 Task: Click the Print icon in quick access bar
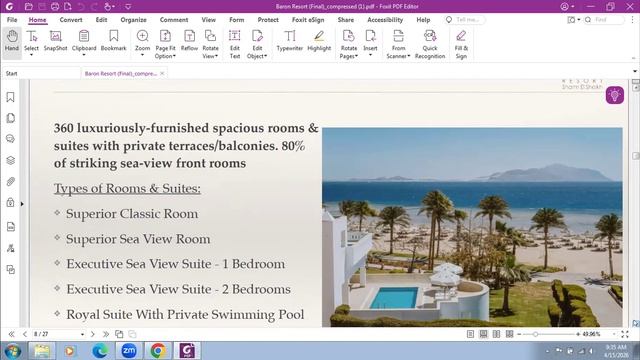pyautogui.click(x=55, y=7)
